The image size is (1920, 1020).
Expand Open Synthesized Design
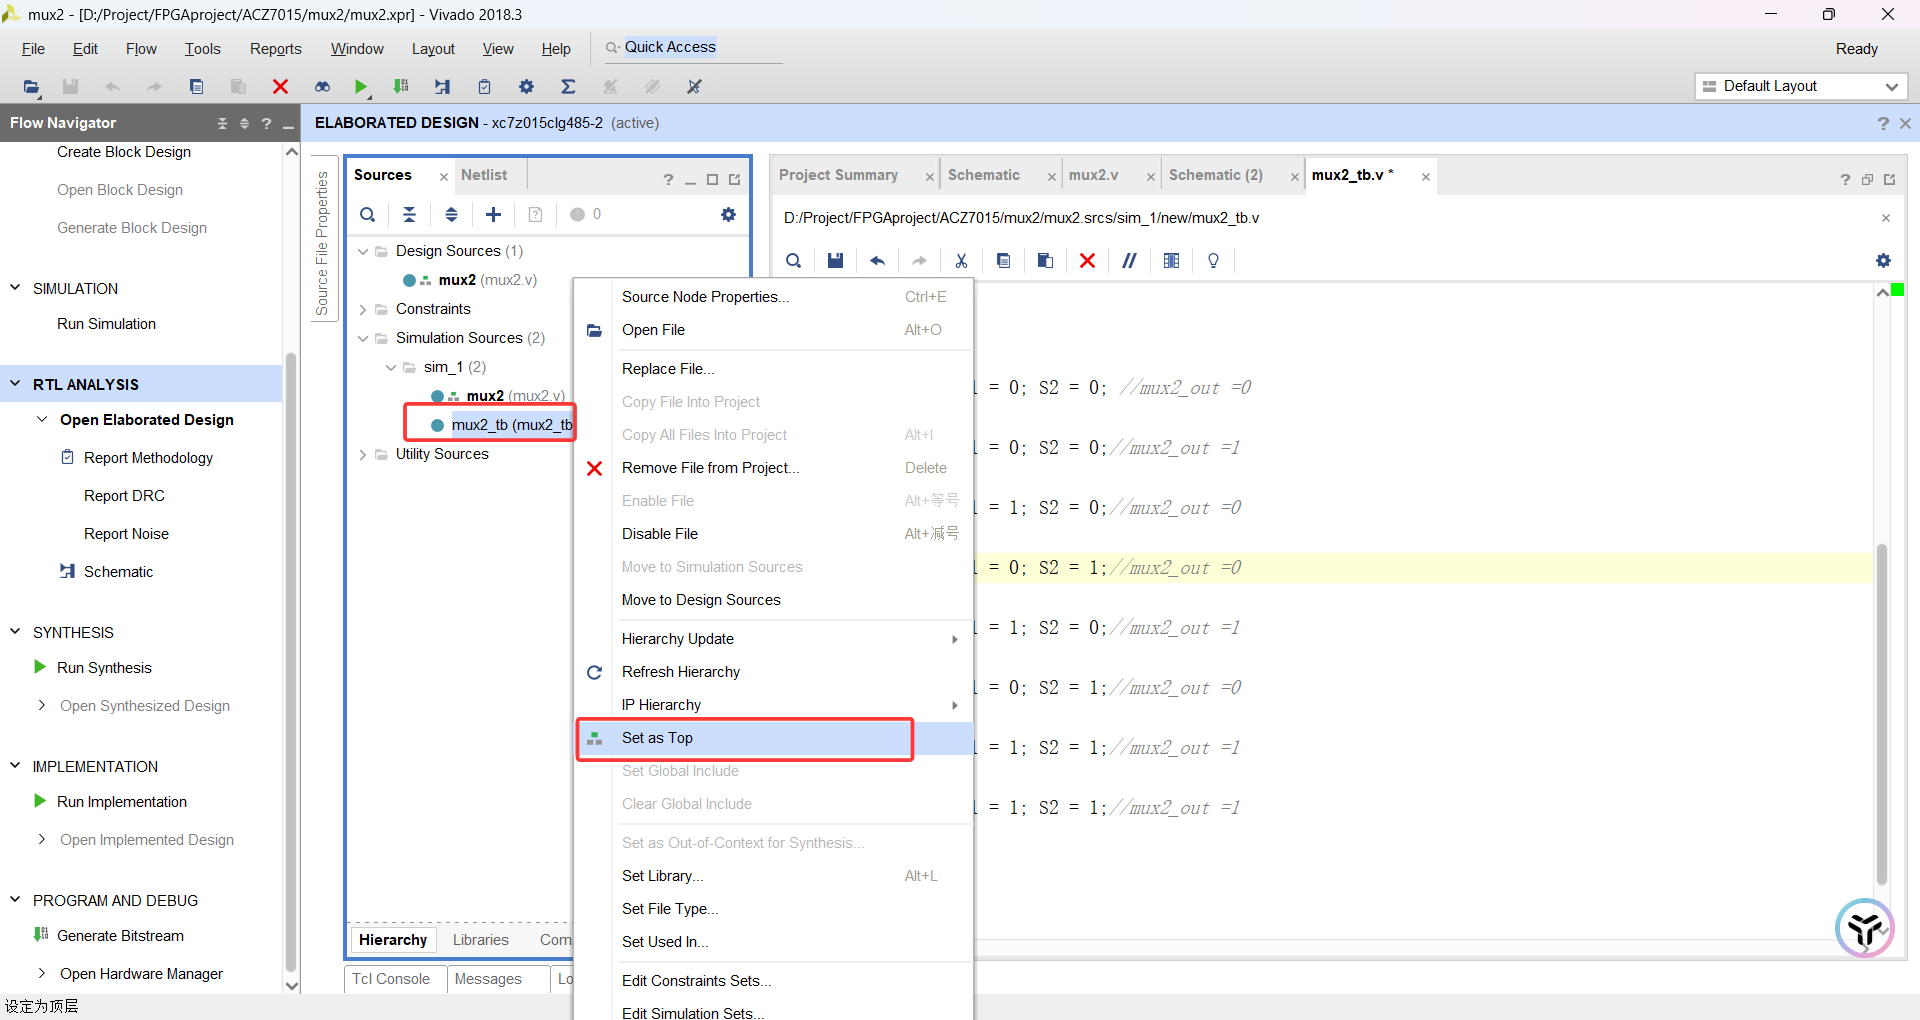pos(41,705)
